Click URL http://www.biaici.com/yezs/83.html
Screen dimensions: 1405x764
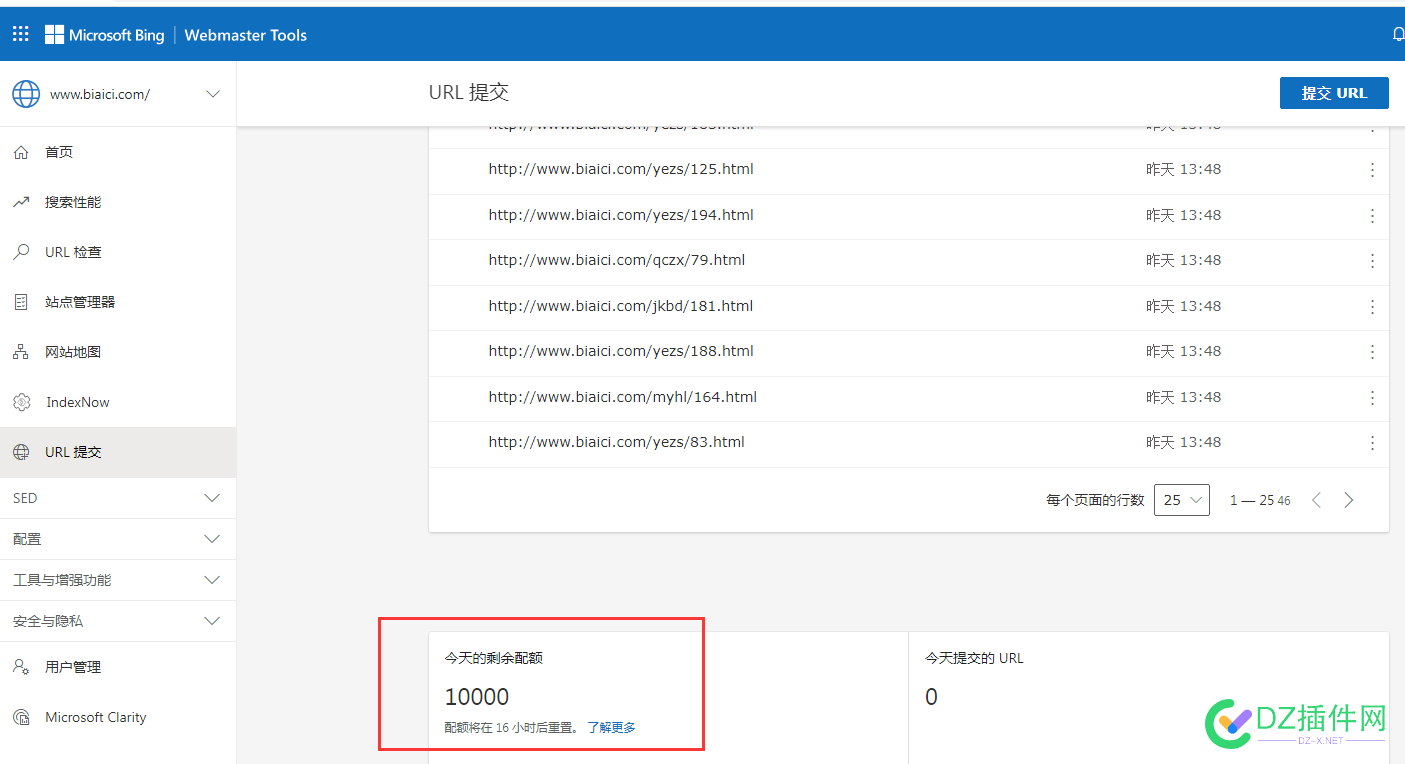pyautogui.click(x=617, y=442)
